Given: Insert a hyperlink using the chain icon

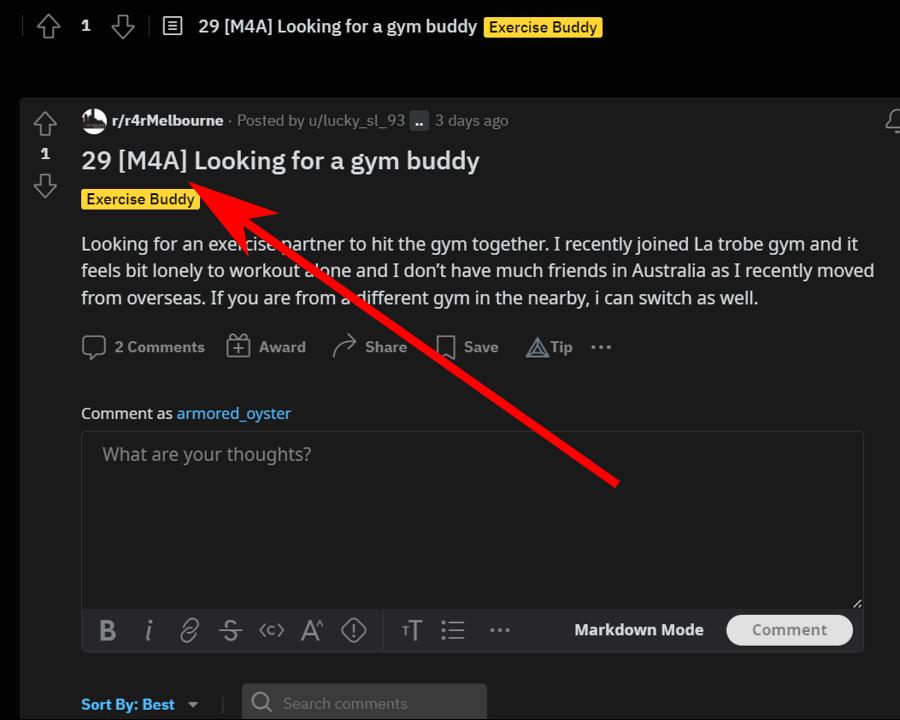Looking at the screenshot, I should click(189, 630).
